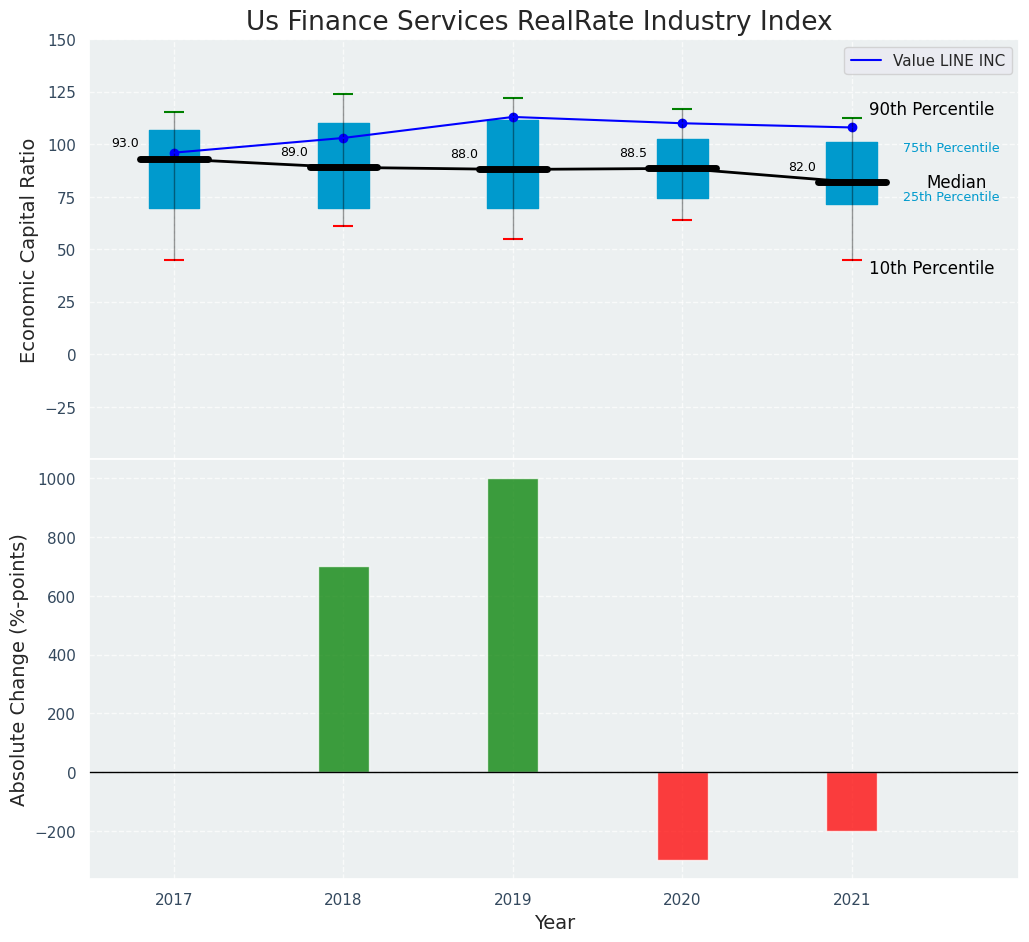Click the blue 2018 percentile box
The image size is (1029, 942).
click(344, 166)
